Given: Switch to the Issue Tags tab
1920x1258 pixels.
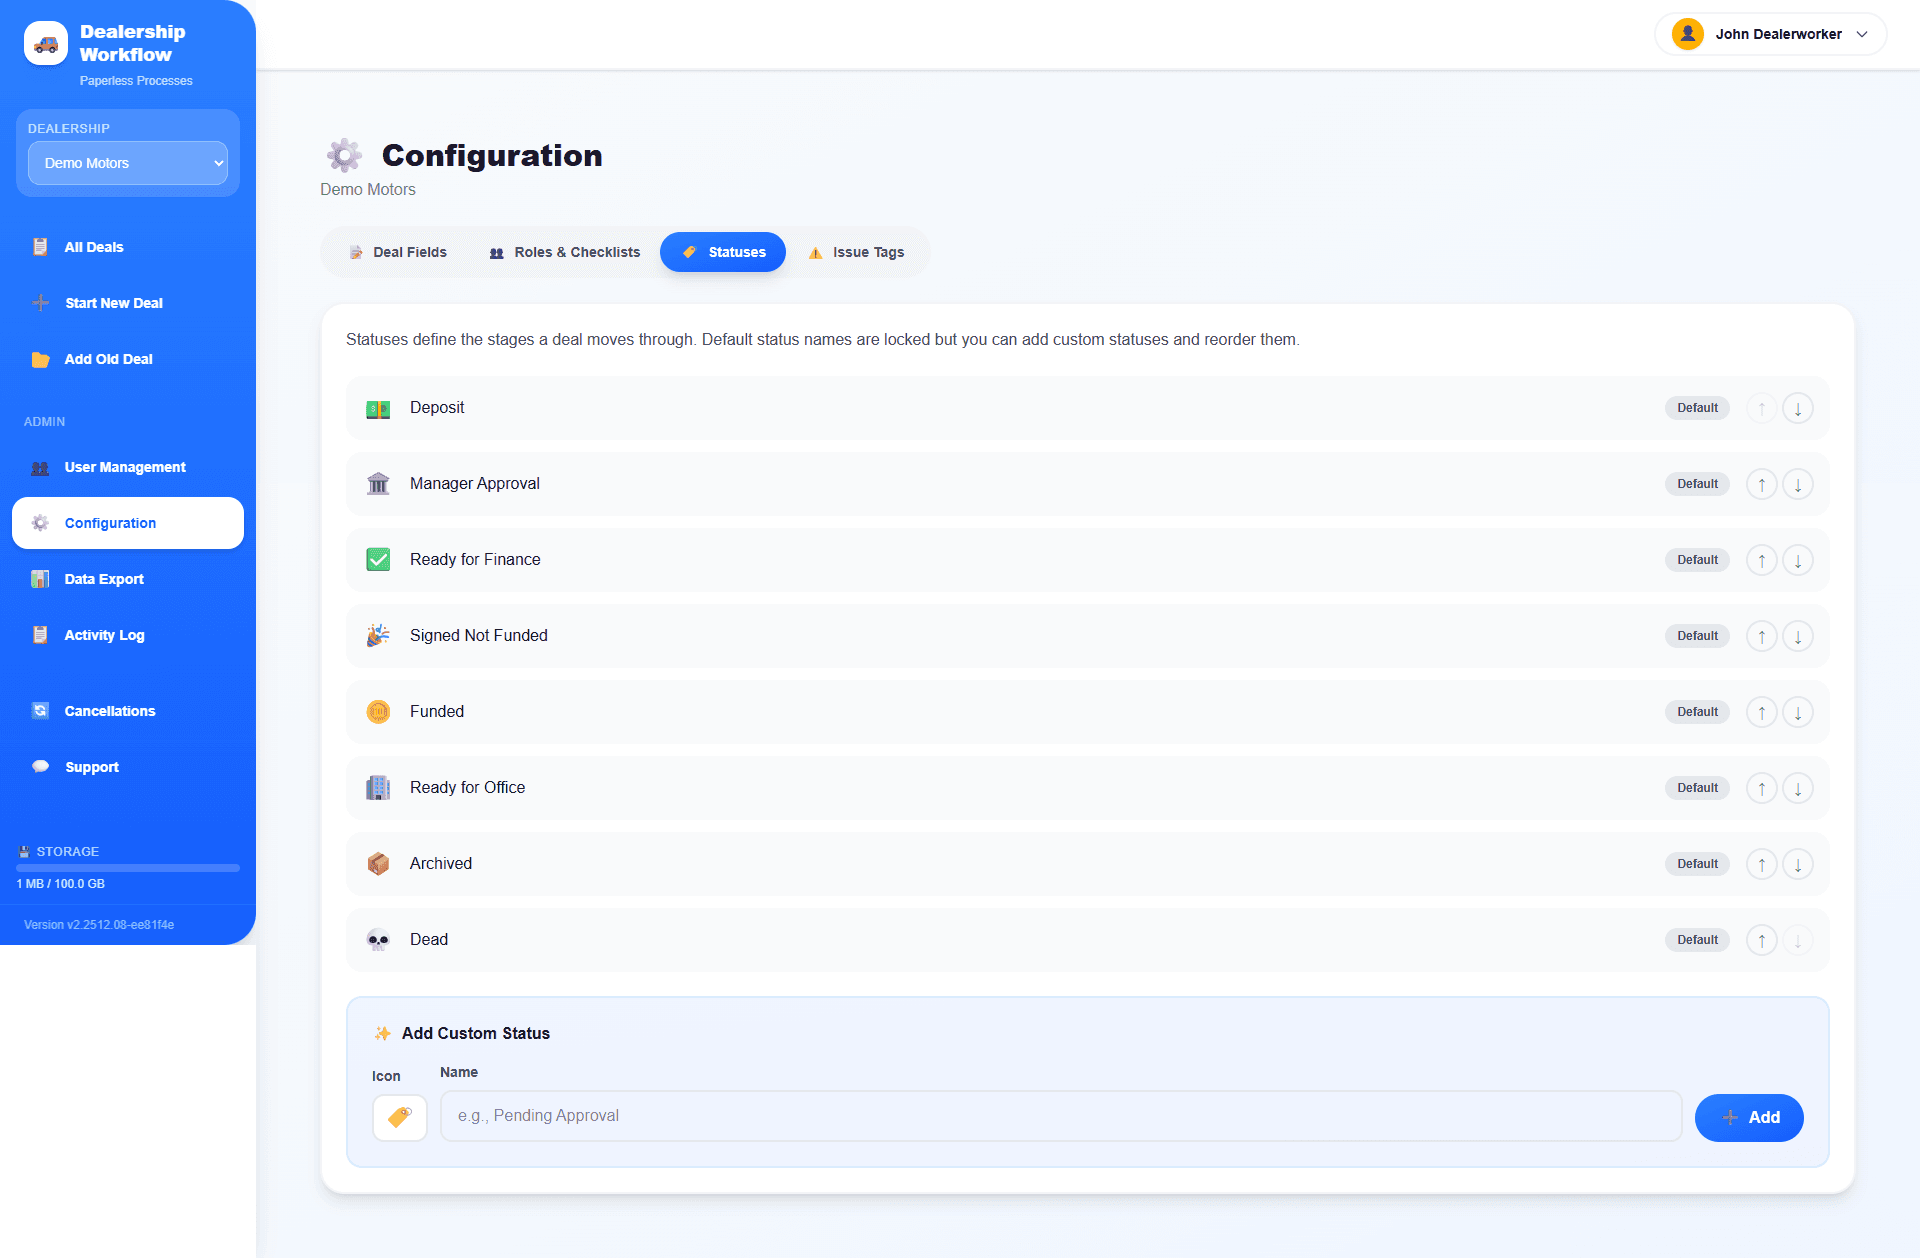Looking at the screenshot, I should tap(856, 252).
